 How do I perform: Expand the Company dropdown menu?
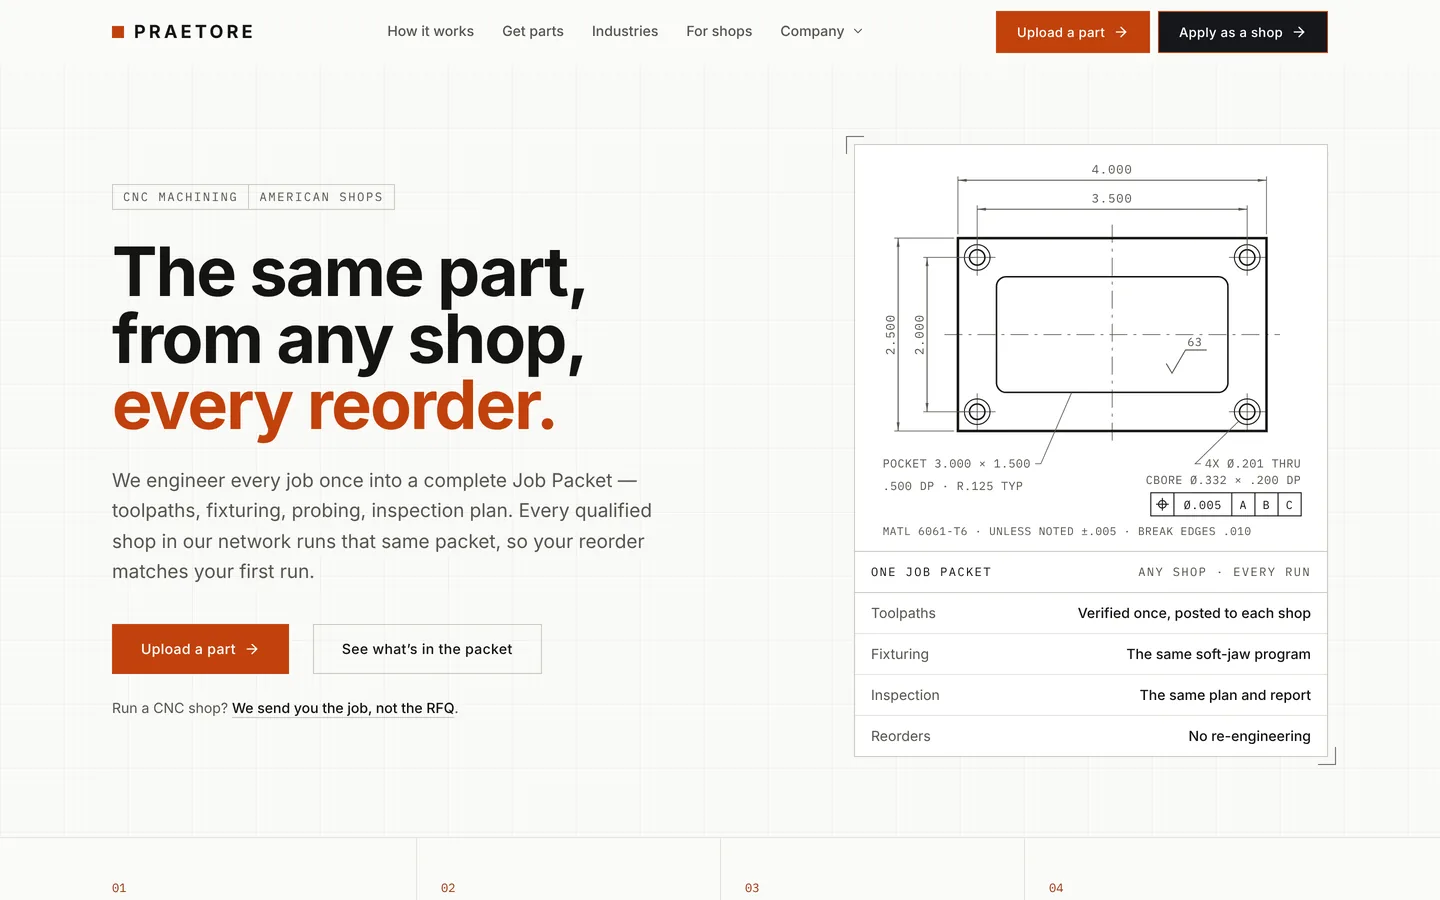click(x=821, y=31)
